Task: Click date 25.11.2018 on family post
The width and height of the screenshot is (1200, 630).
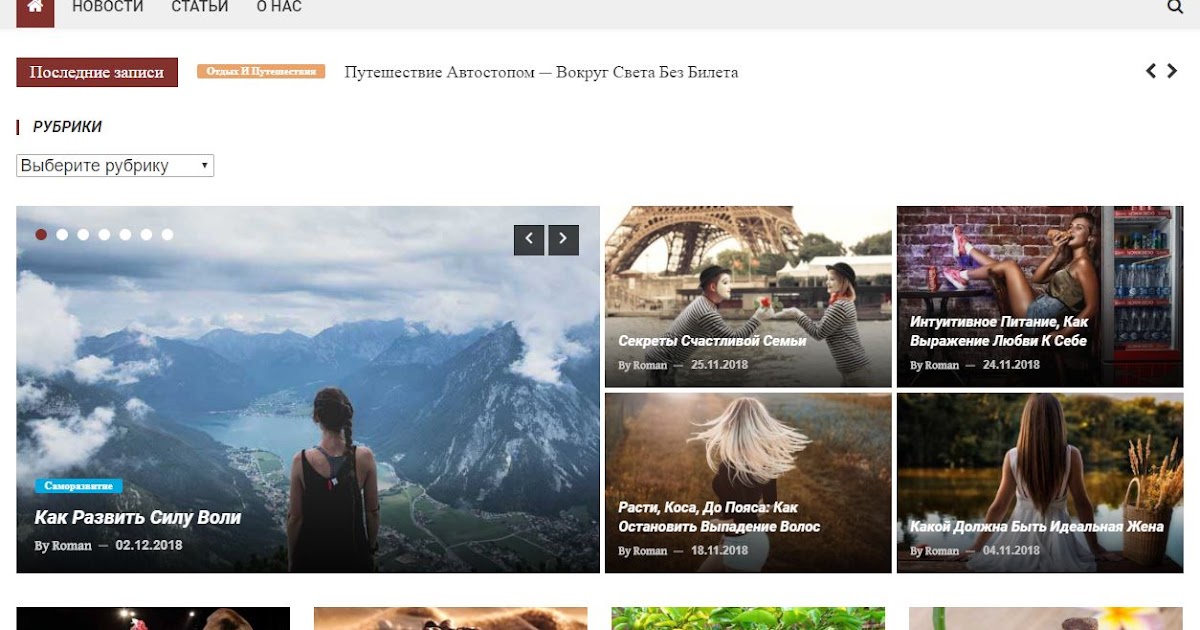Action: pos(719,365)
